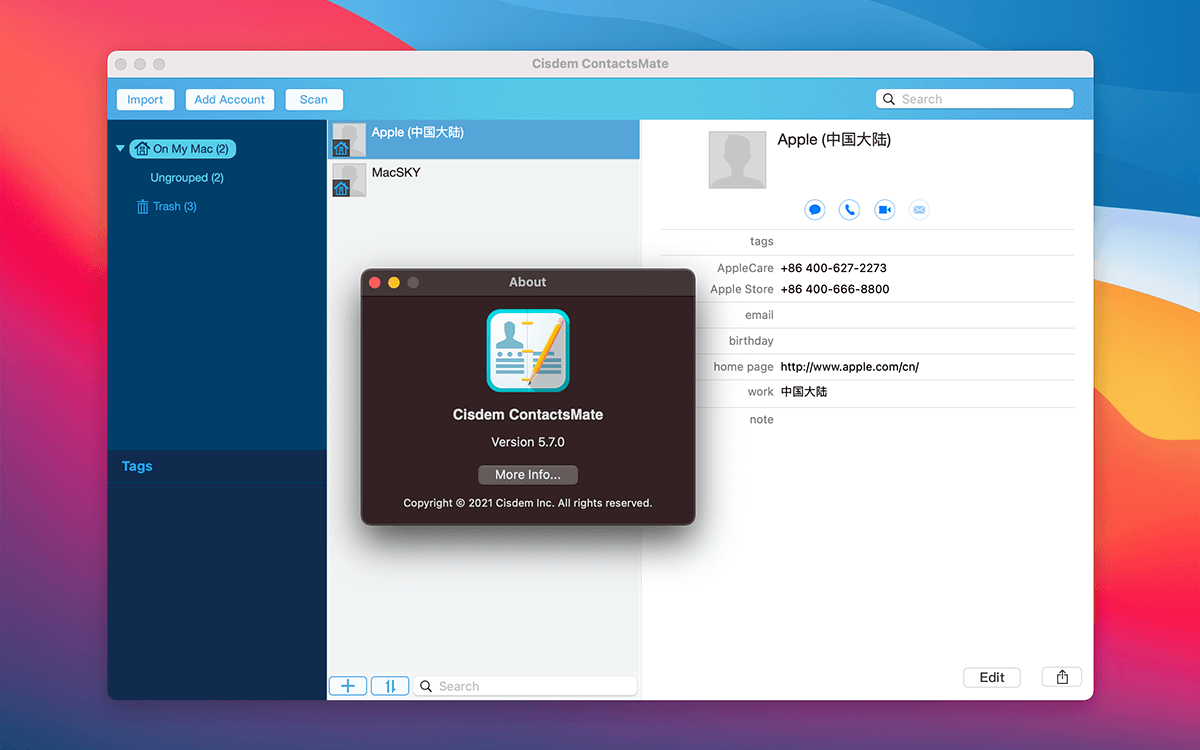Focus the contact list Search field at bottom

525,686
